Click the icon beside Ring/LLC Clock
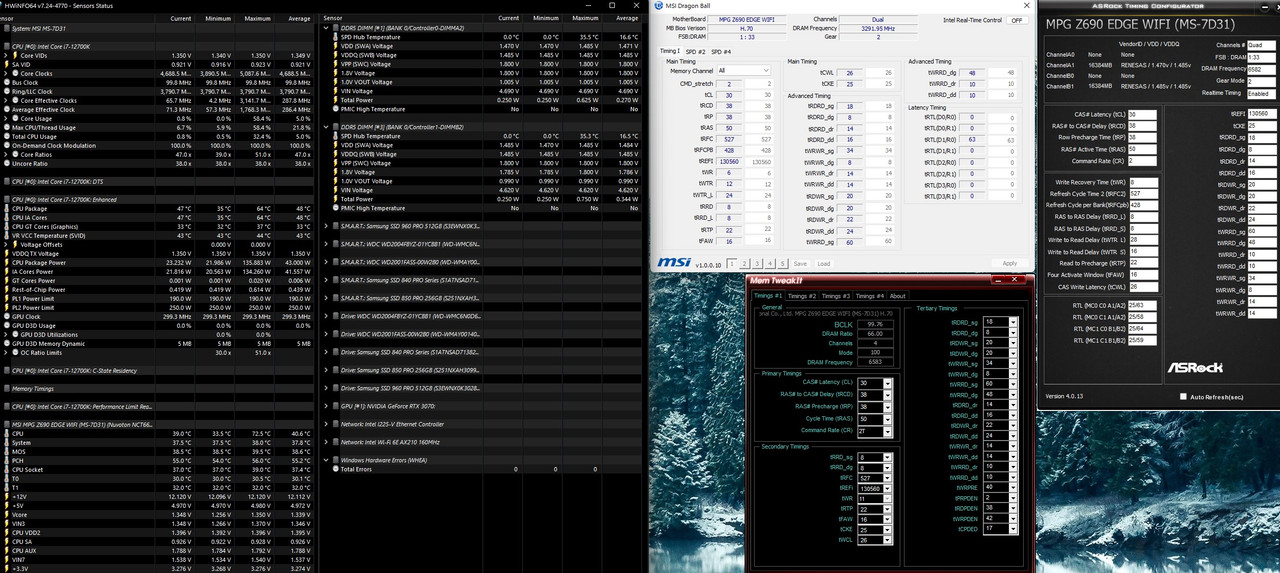The image size is (1280, 573). pos(8,91)
